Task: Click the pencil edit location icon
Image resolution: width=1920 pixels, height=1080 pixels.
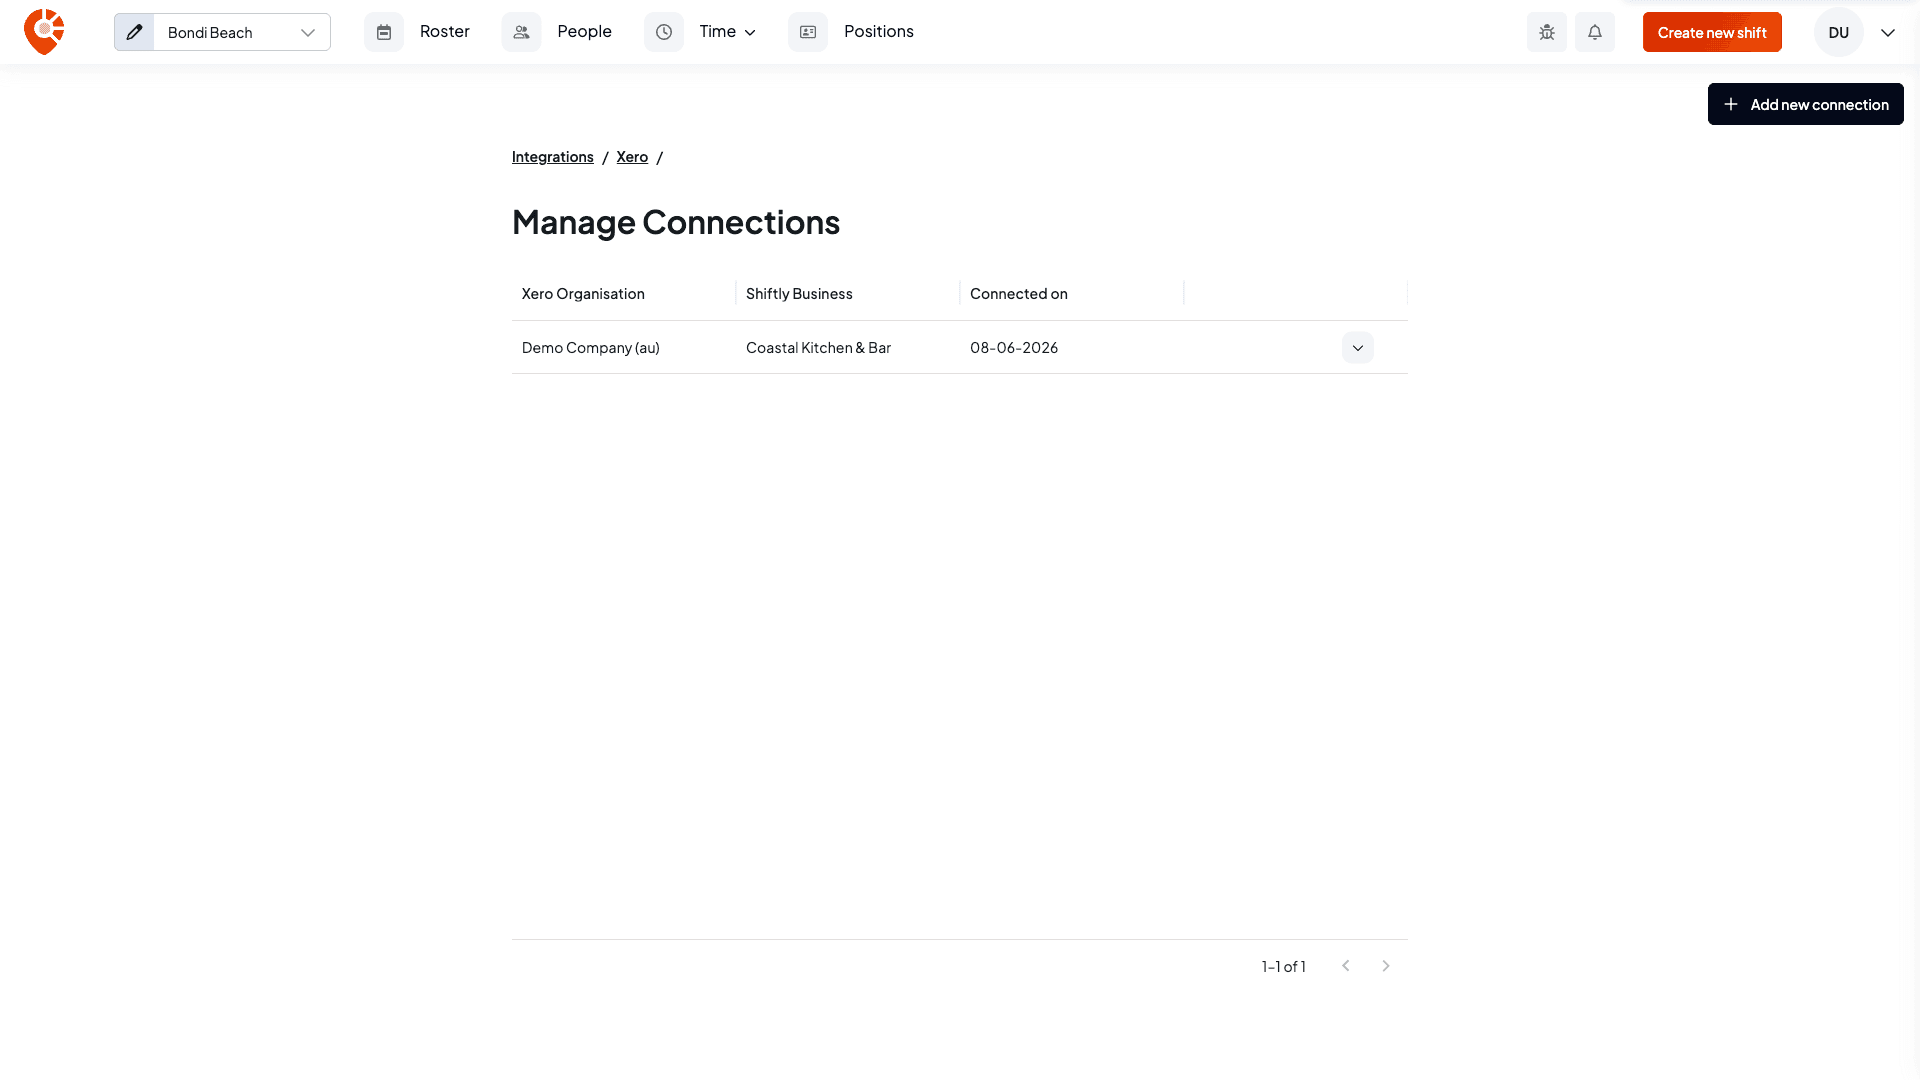Action: pos(134,32)
